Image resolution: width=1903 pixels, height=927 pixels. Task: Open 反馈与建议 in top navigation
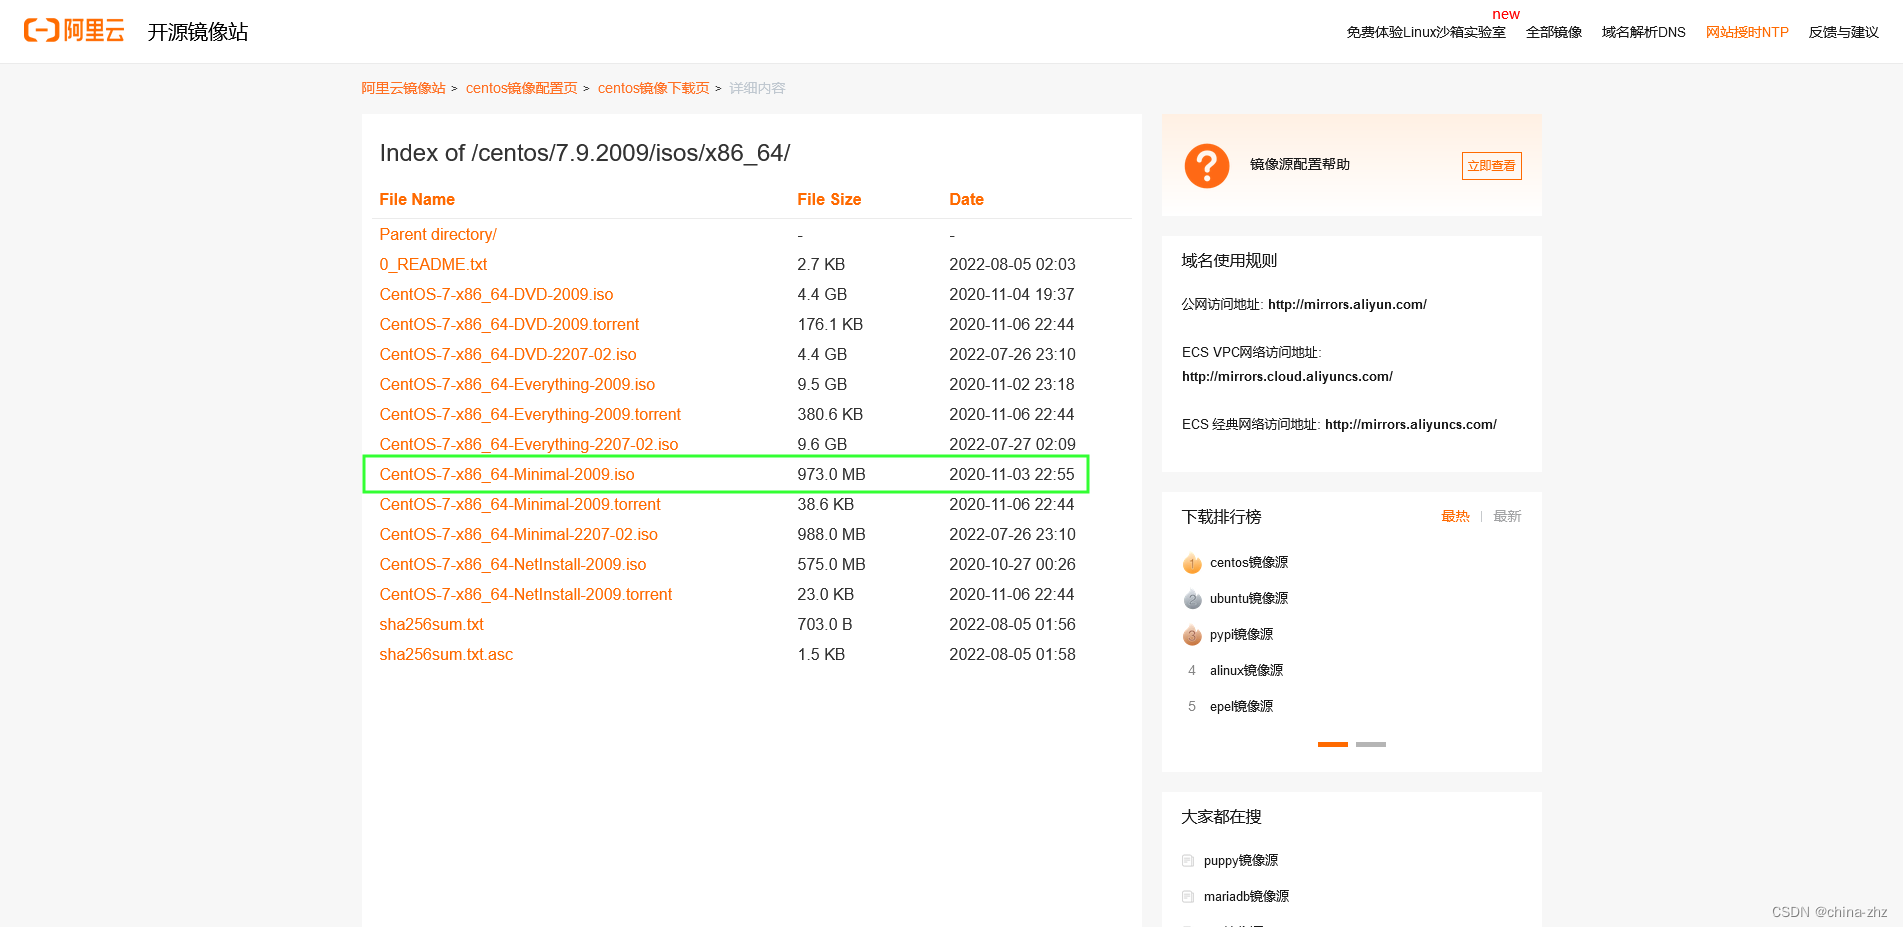(x=1844, y=32)
